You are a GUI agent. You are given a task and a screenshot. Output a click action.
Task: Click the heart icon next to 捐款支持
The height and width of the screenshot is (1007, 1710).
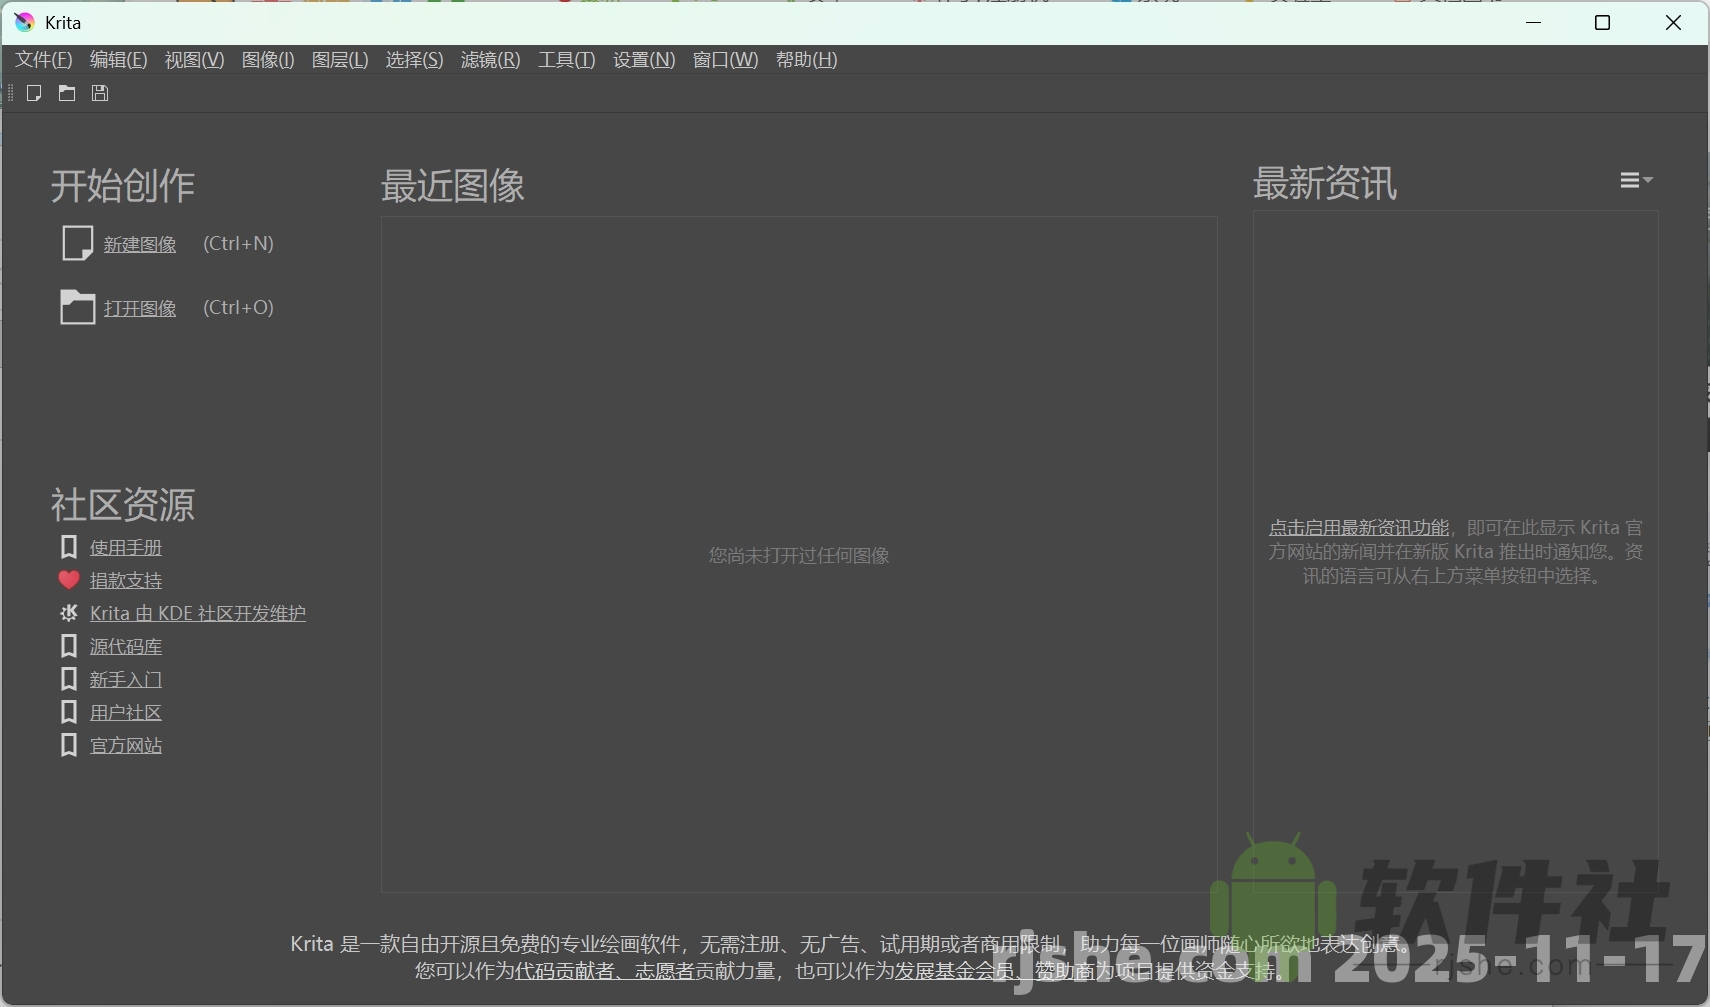click(68, 580)
